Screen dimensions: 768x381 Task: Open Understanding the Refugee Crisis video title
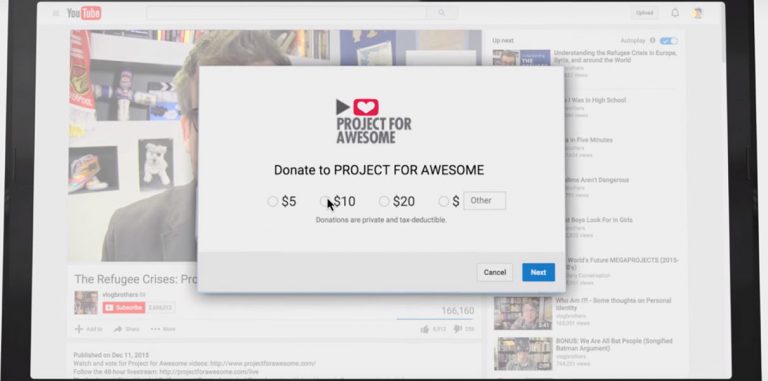tap(616, 56)
